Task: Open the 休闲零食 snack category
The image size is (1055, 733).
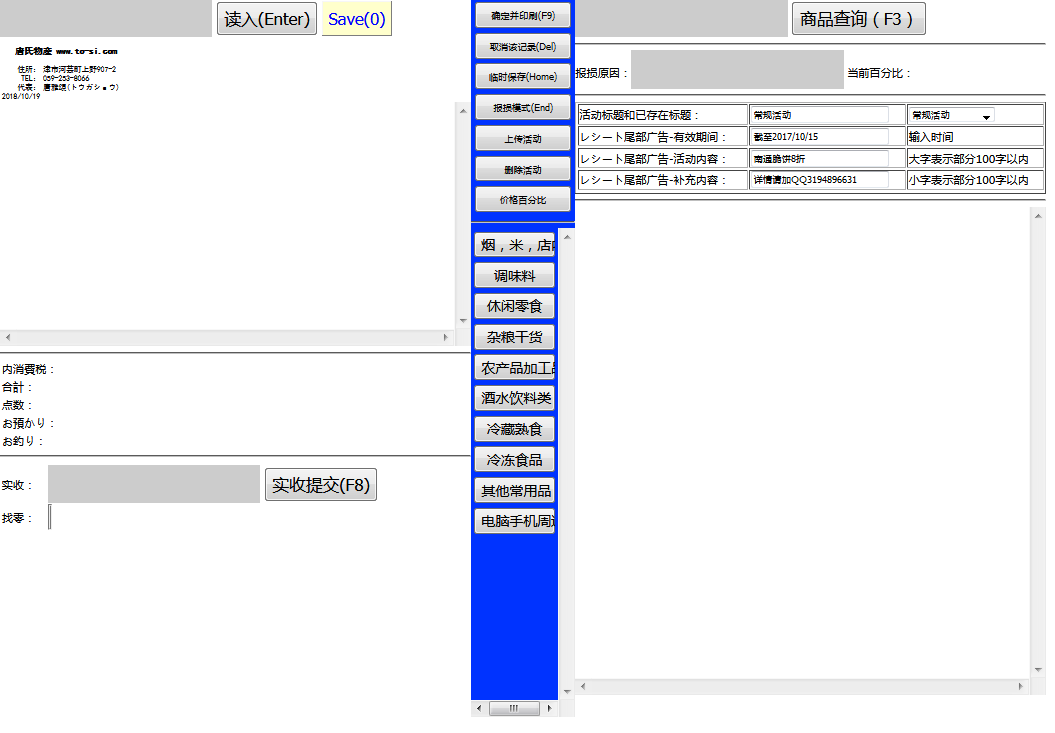Action: (x=514, y=306)
